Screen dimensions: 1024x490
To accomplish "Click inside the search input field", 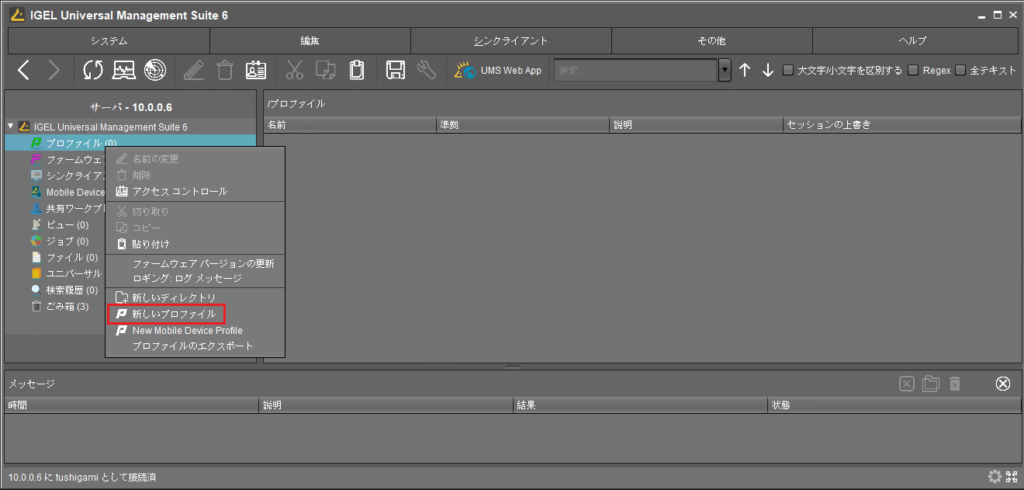I will pos(635,71).
